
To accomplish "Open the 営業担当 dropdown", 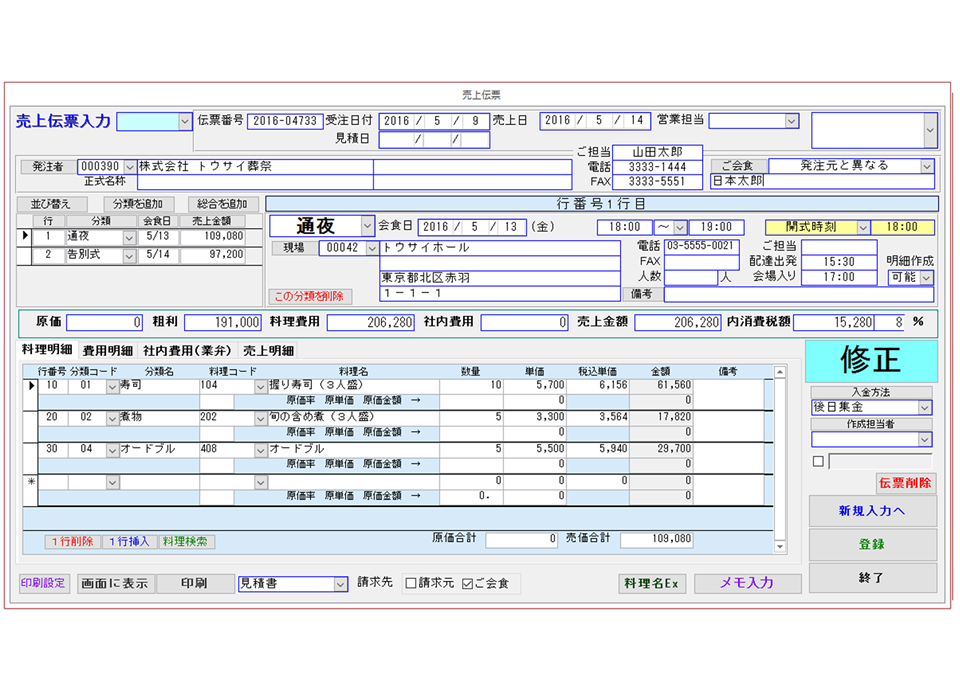I will click(x=791, y=121).
